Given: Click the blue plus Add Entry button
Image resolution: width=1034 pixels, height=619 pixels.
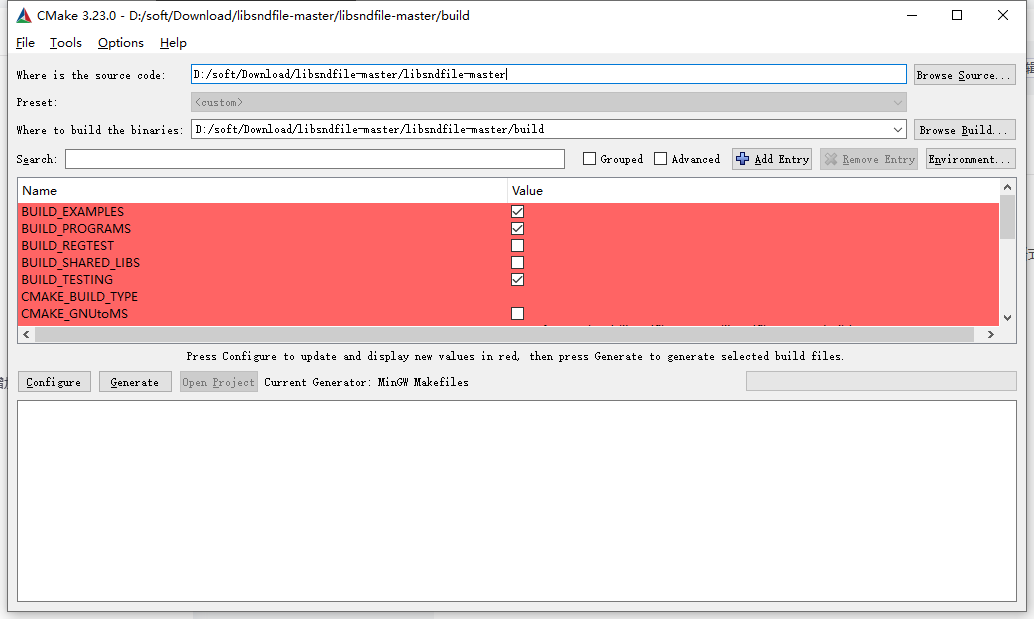Looking at the screenshot, I should tap(772, 159).
